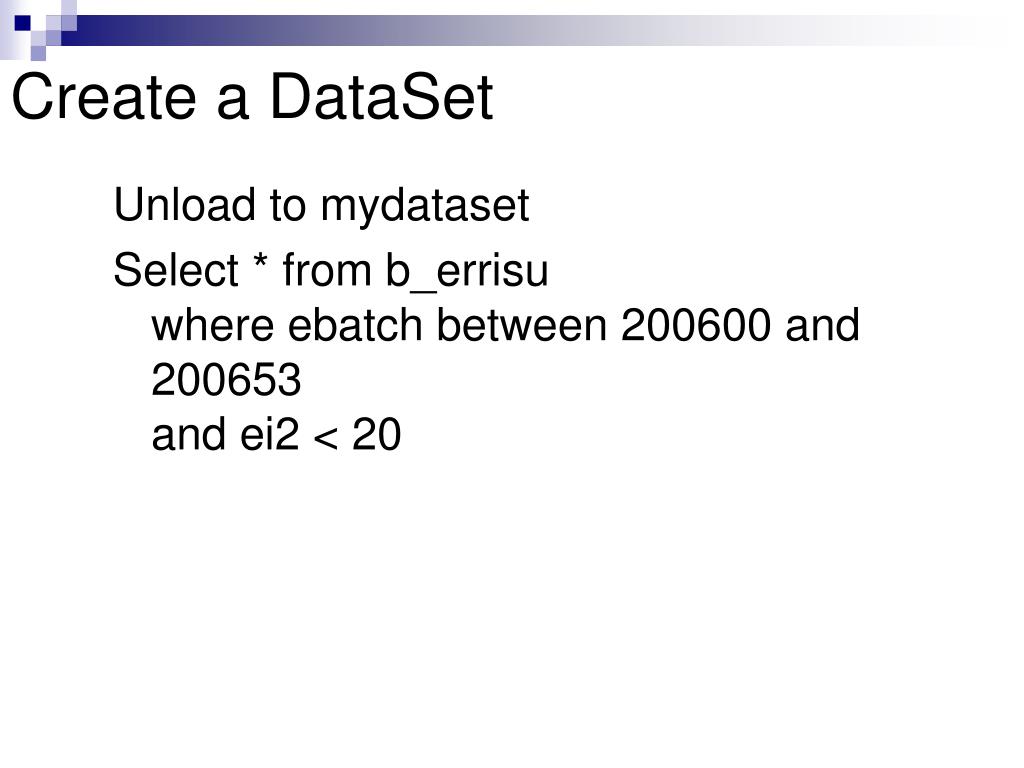Click the word 'between'
The height and width of the screenshot is (768, 1024).
522,325
